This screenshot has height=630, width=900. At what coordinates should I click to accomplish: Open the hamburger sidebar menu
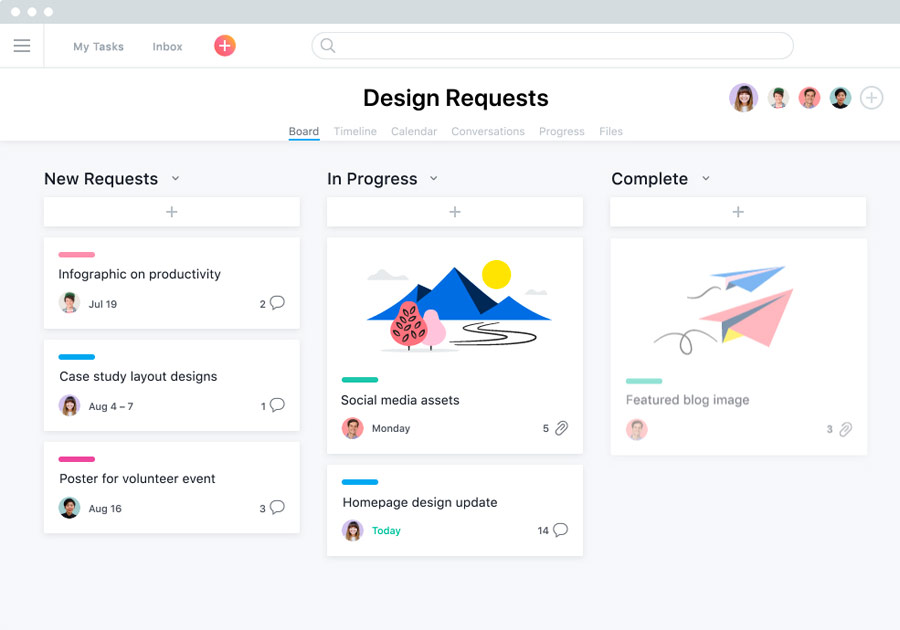(x=22, y=46)
